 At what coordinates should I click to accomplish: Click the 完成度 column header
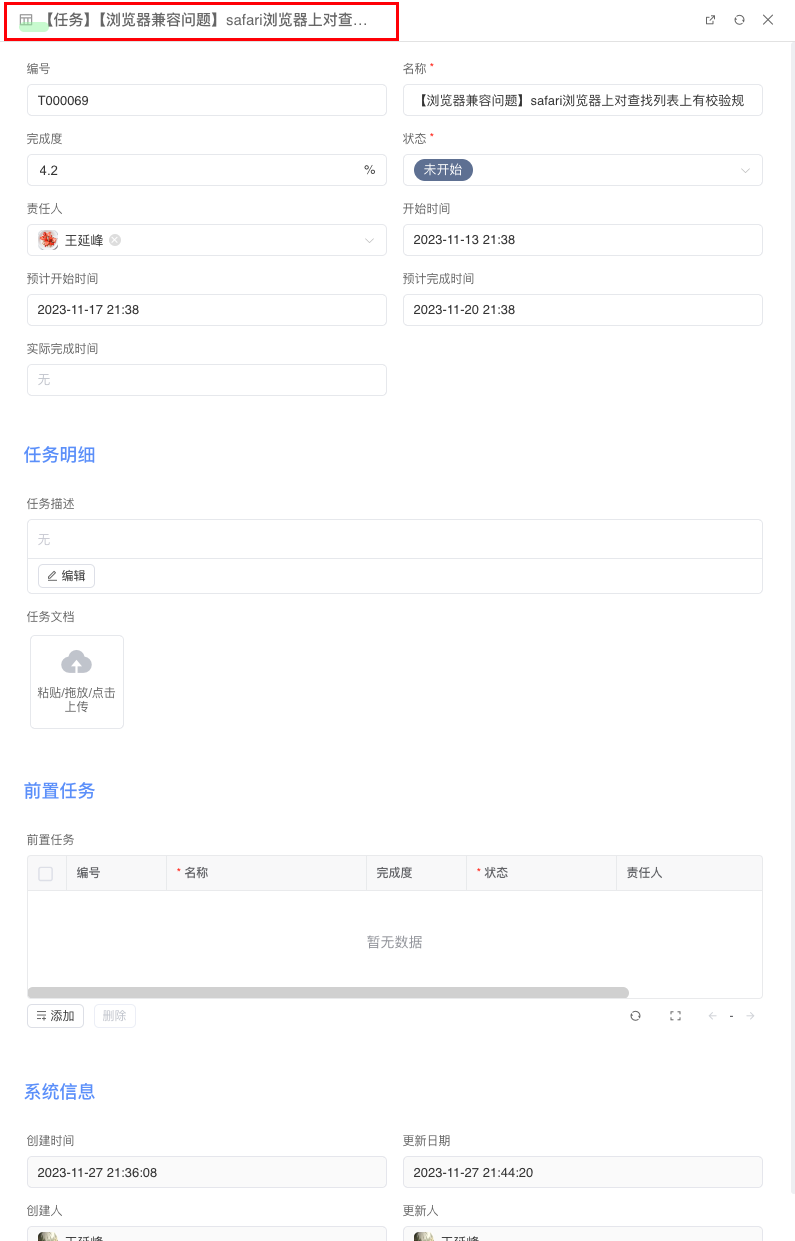[x=417, y=873]
